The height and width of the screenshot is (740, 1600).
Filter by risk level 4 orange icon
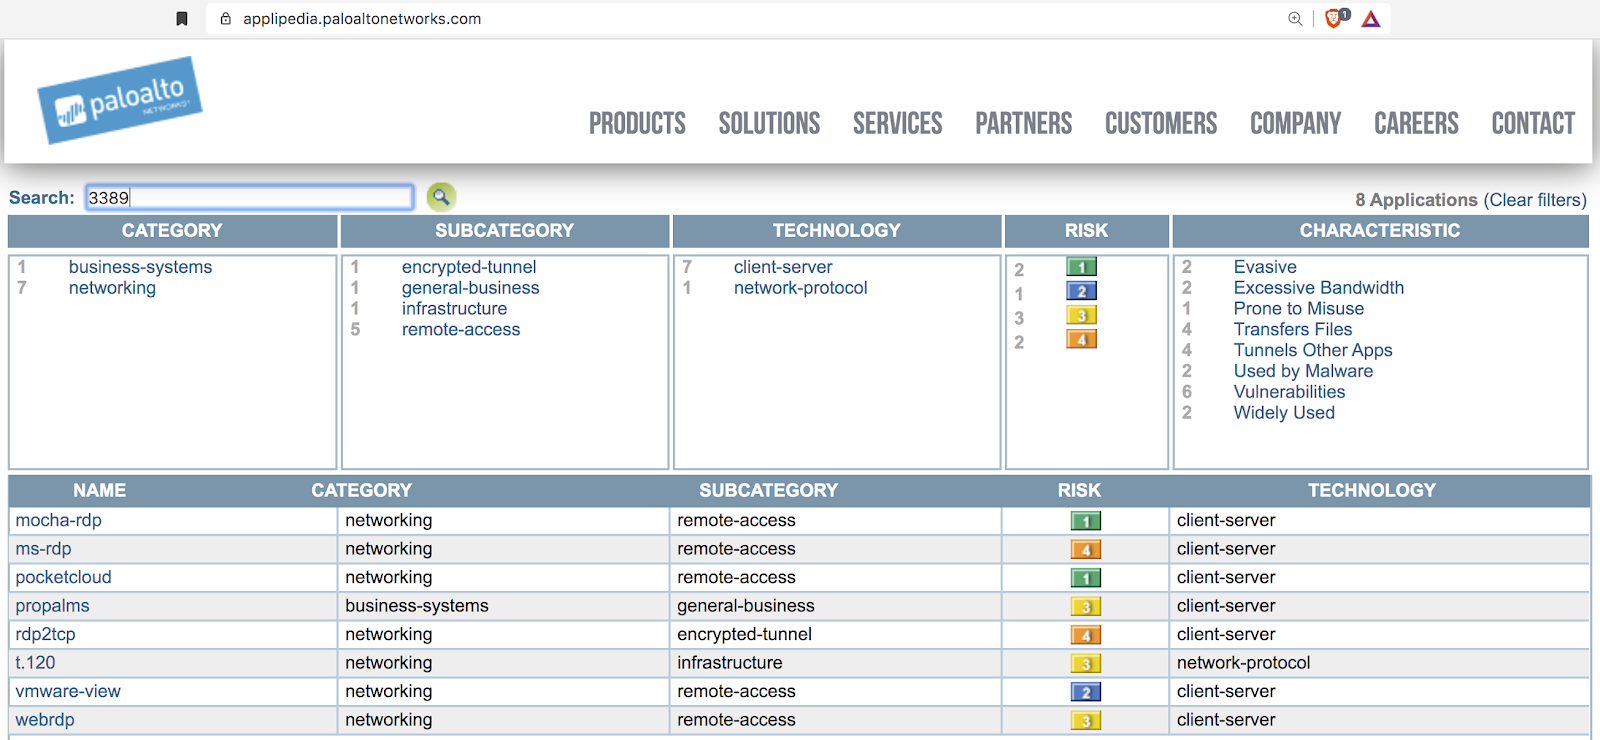(1082, 339)
